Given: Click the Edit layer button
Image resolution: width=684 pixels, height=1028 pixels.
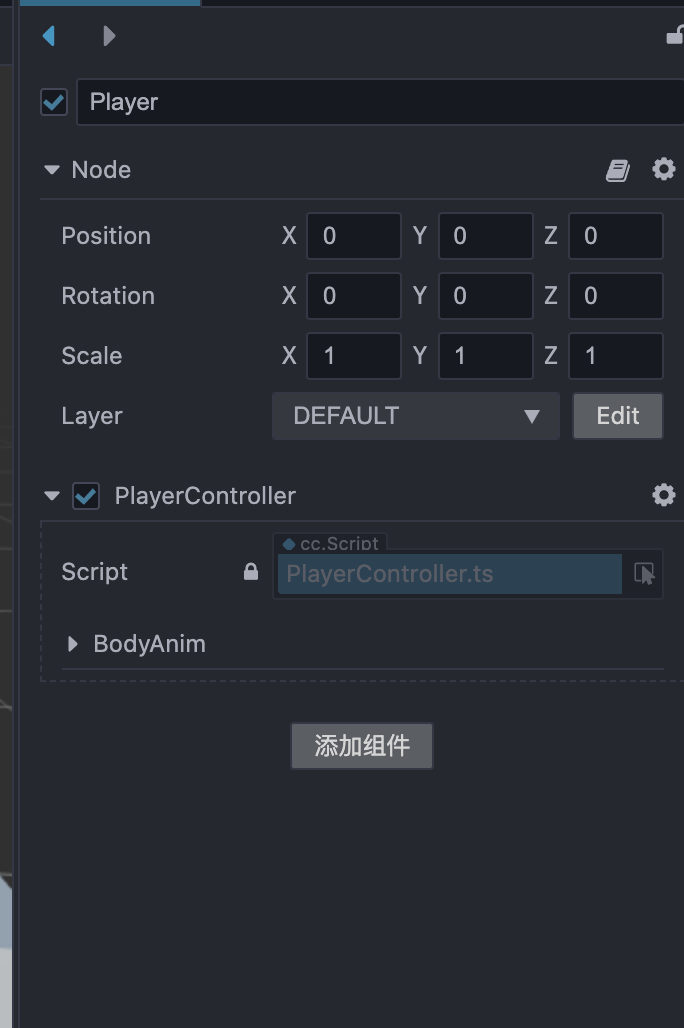Looking at the screenshot, I should click(x=617, y=416).
